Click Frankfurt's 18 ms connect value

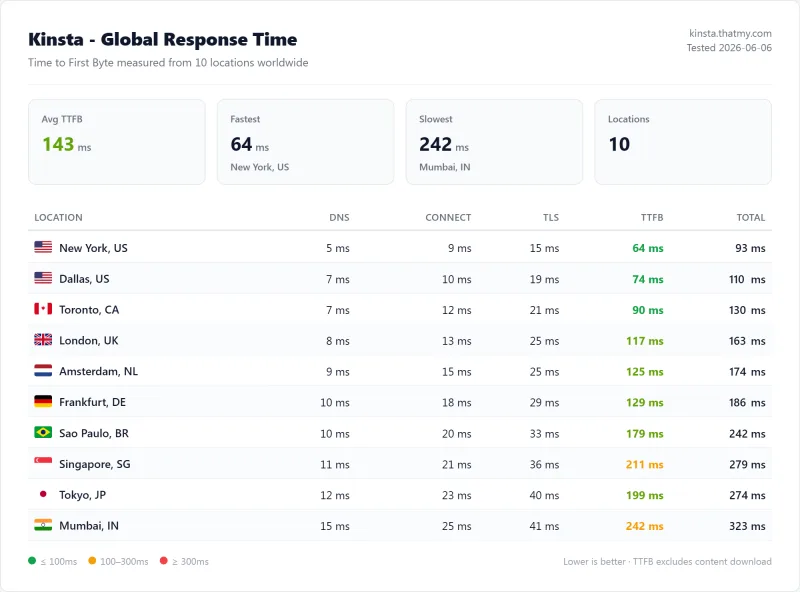tap(457, 402)
